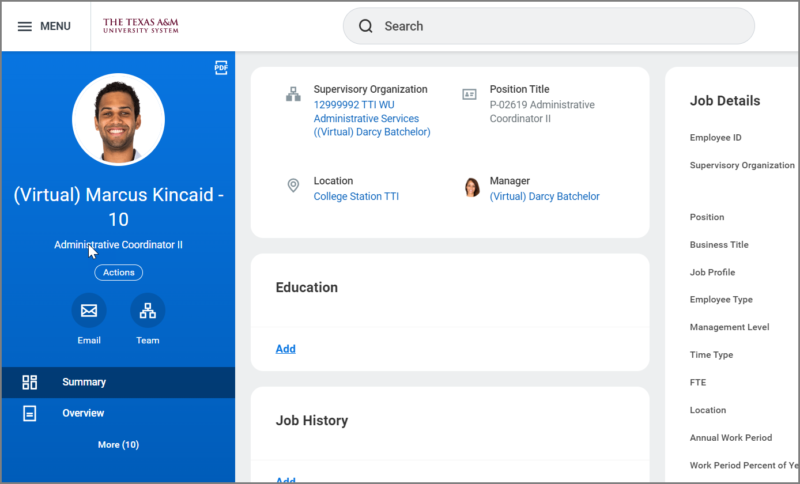Click the Supervisory Organization hierarchy icon
Viewport: 800px width, 484px height.
293,94
